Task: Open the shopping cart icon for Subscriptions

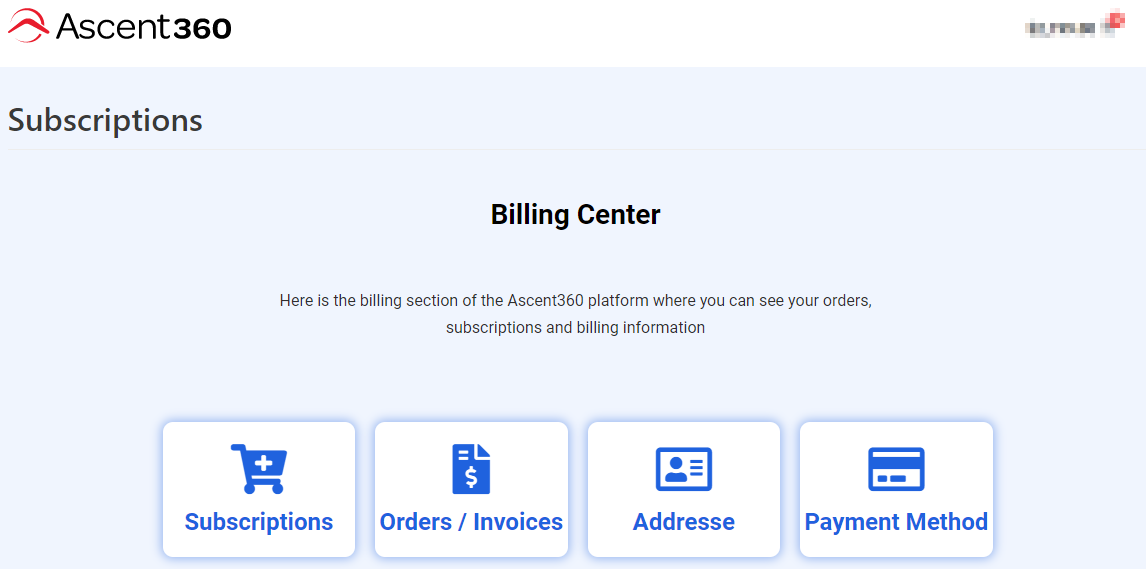Action: (x=259, y=468)
